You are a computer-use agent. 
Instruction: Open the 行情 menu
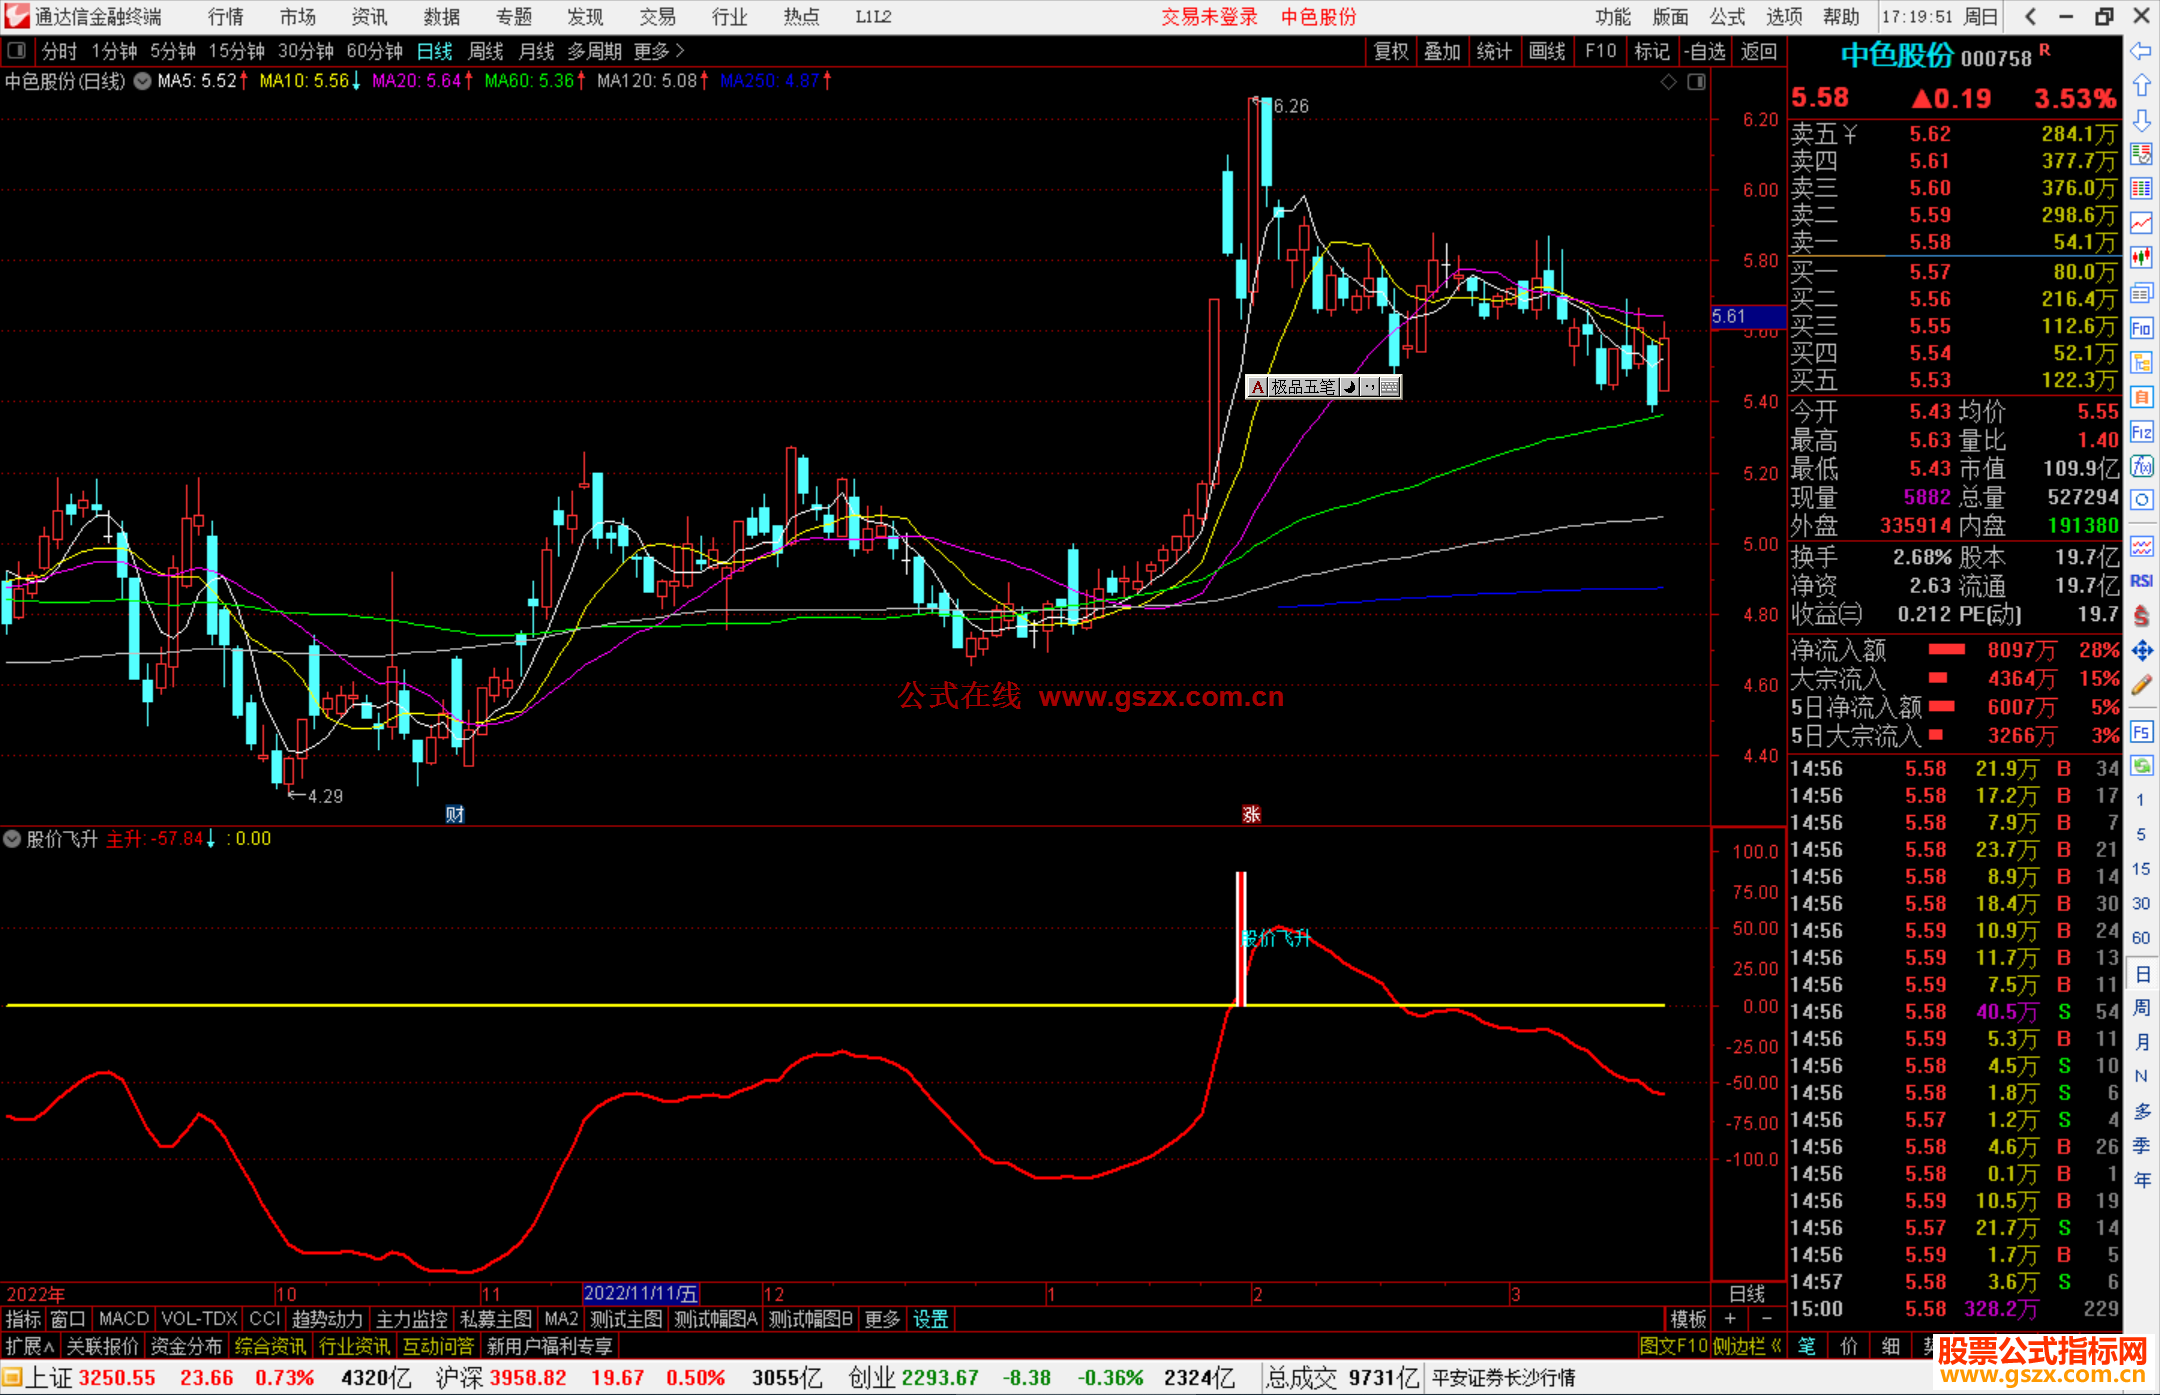[226, 17]
